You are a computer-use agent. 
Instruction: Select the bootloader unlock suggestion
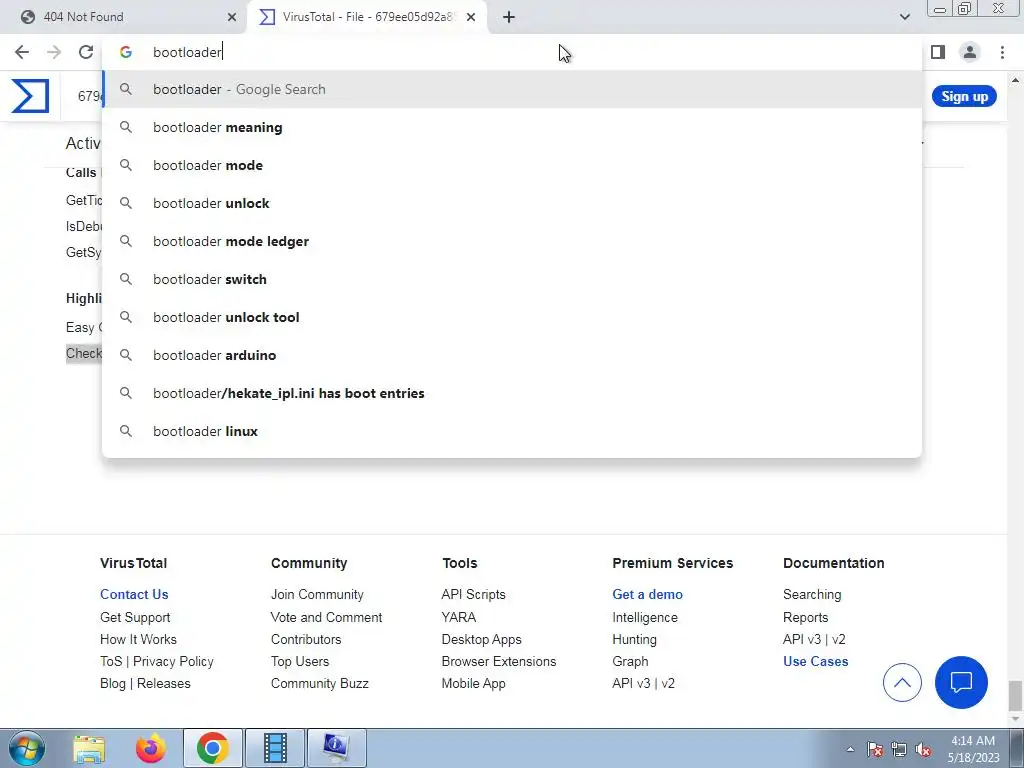512,203
